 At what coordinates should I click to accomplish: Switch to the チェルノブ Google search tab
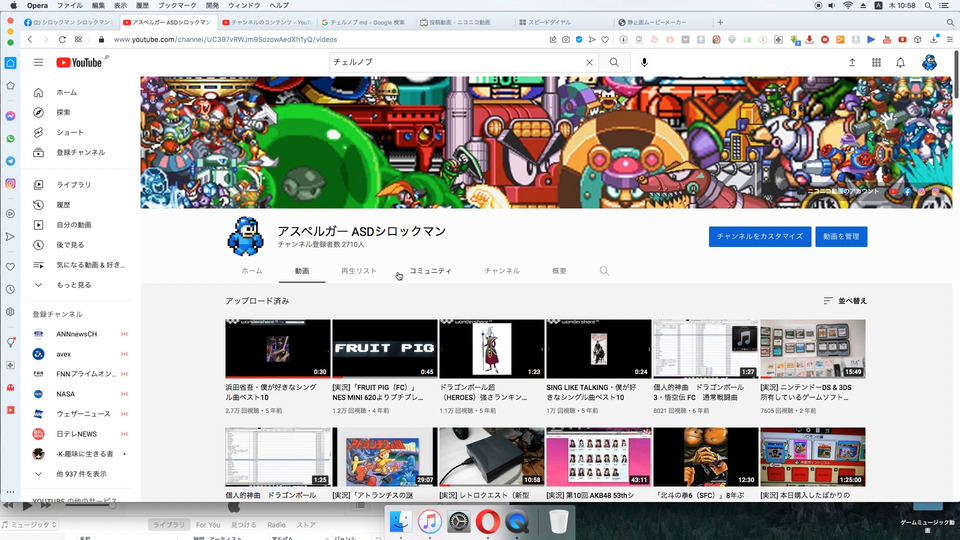click(x=367, y=22)
